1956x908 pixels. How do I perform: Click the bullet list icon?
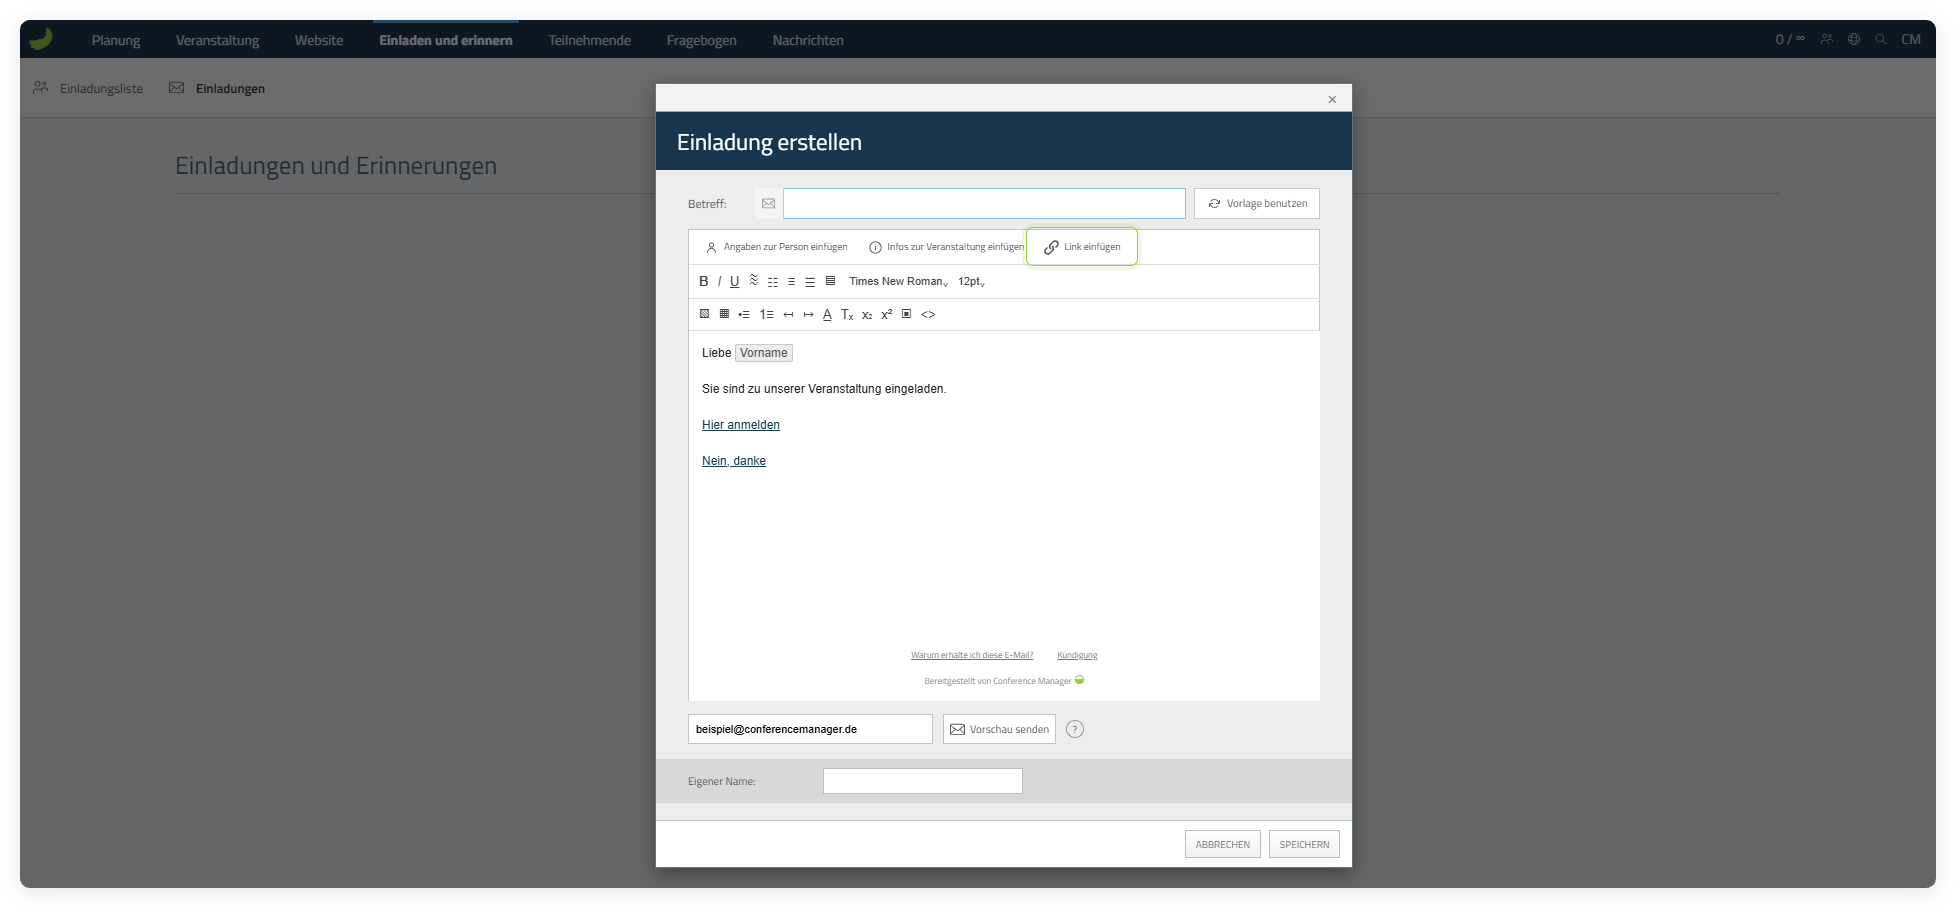pos(744,314)
